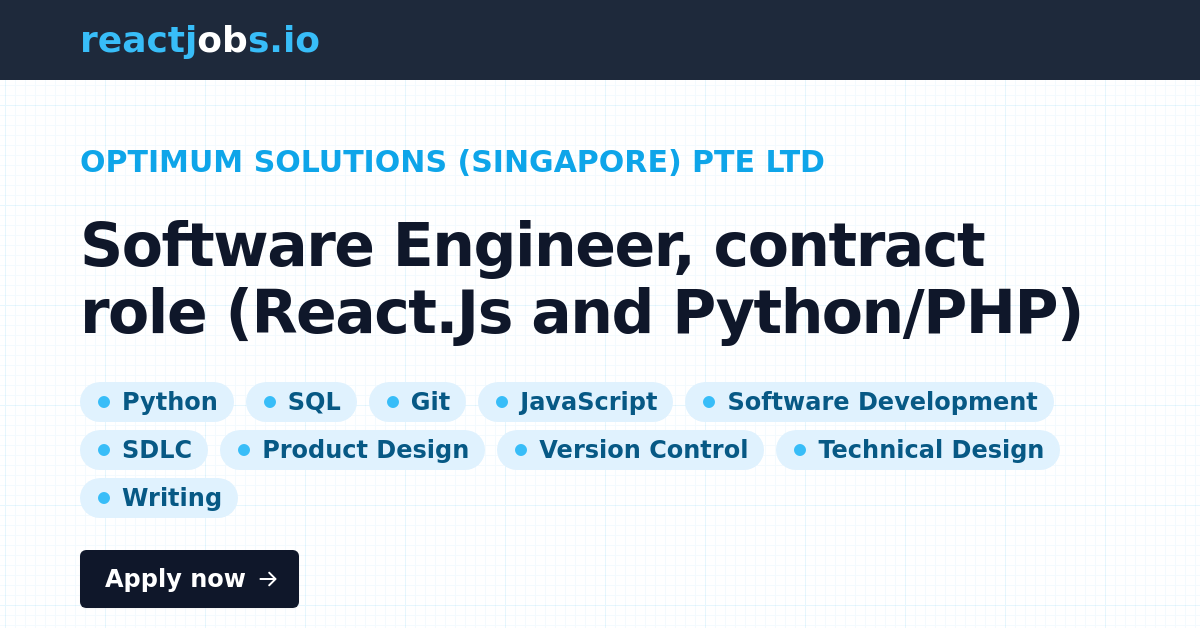The width and height of the screenshot is (1200, 628).
Task: Click the bullet icon on Version Control tag
Action: (521, 450)
